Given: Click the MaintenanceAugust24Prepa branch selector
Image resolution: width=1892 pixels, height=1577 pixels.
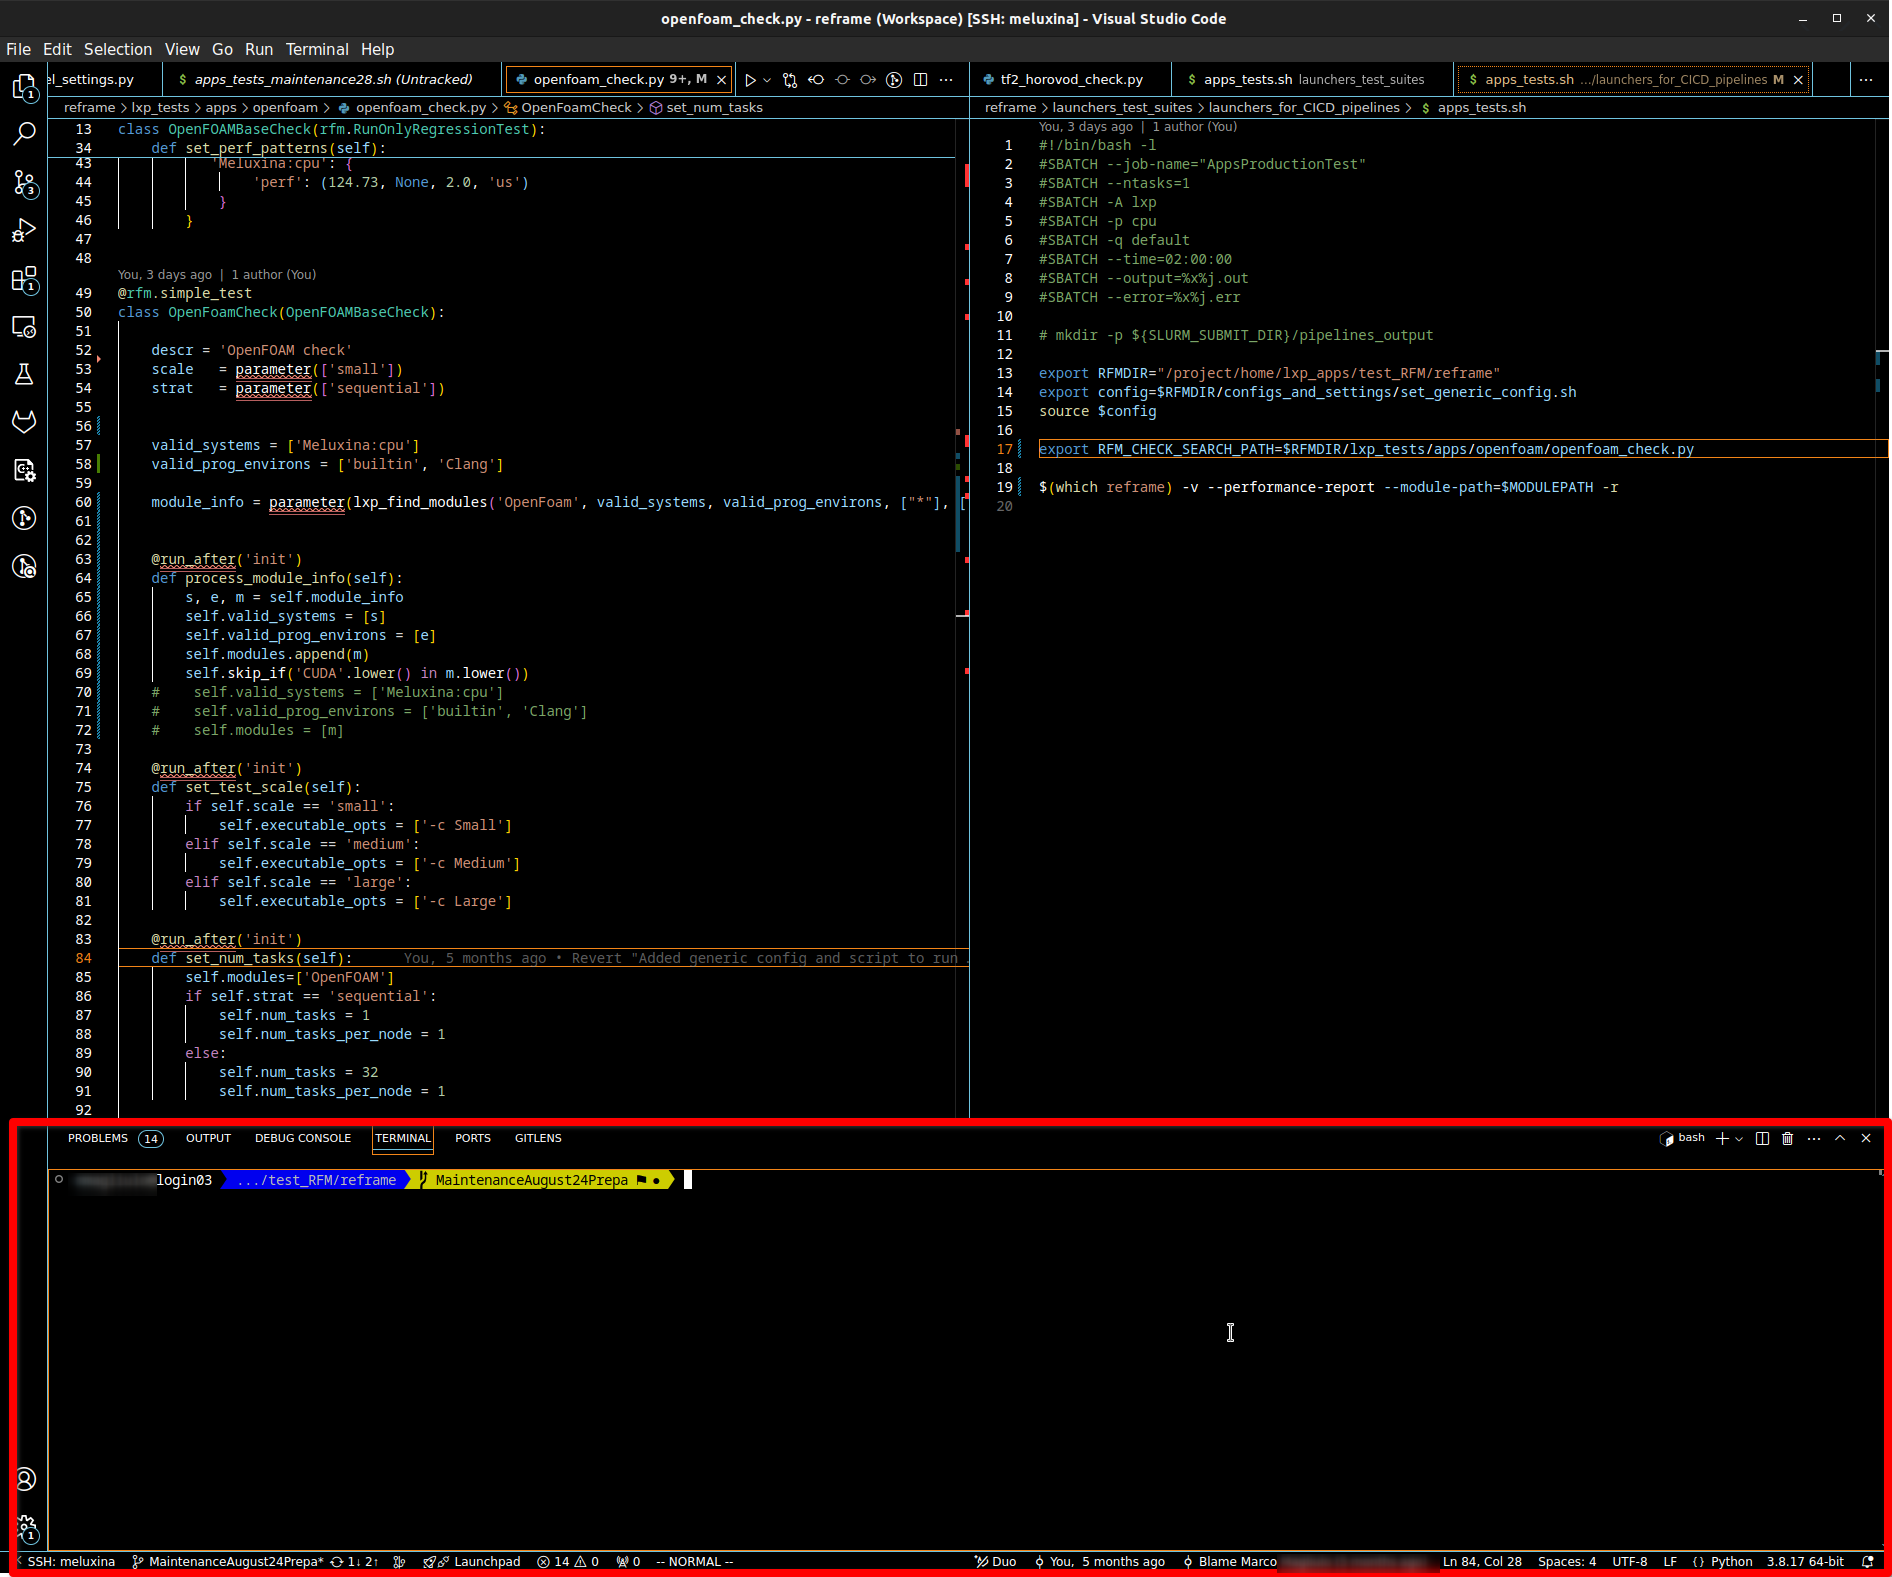Looking at the screenshot, I should point(228,1561).
